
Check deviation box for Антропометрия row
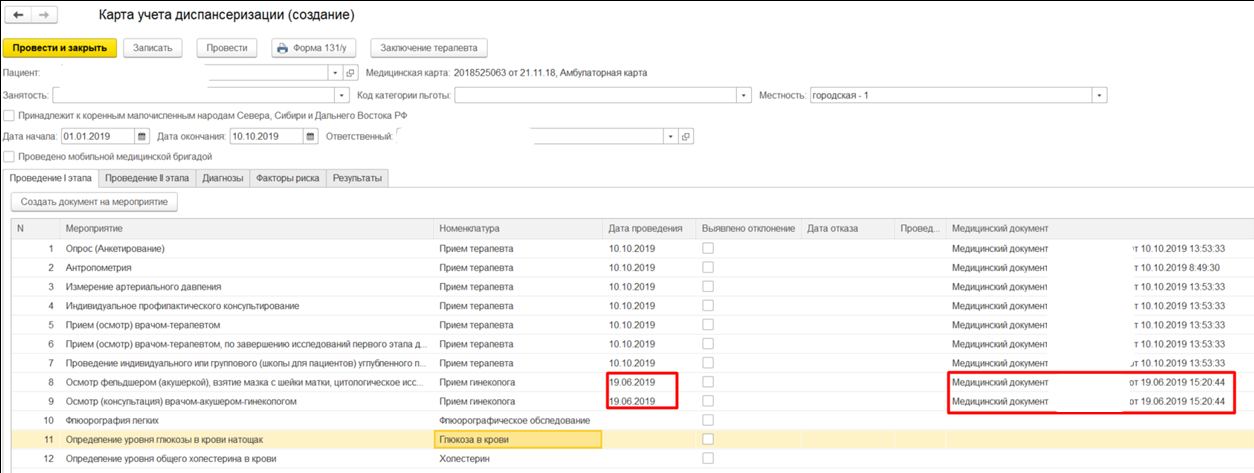[x=708, y=267]
